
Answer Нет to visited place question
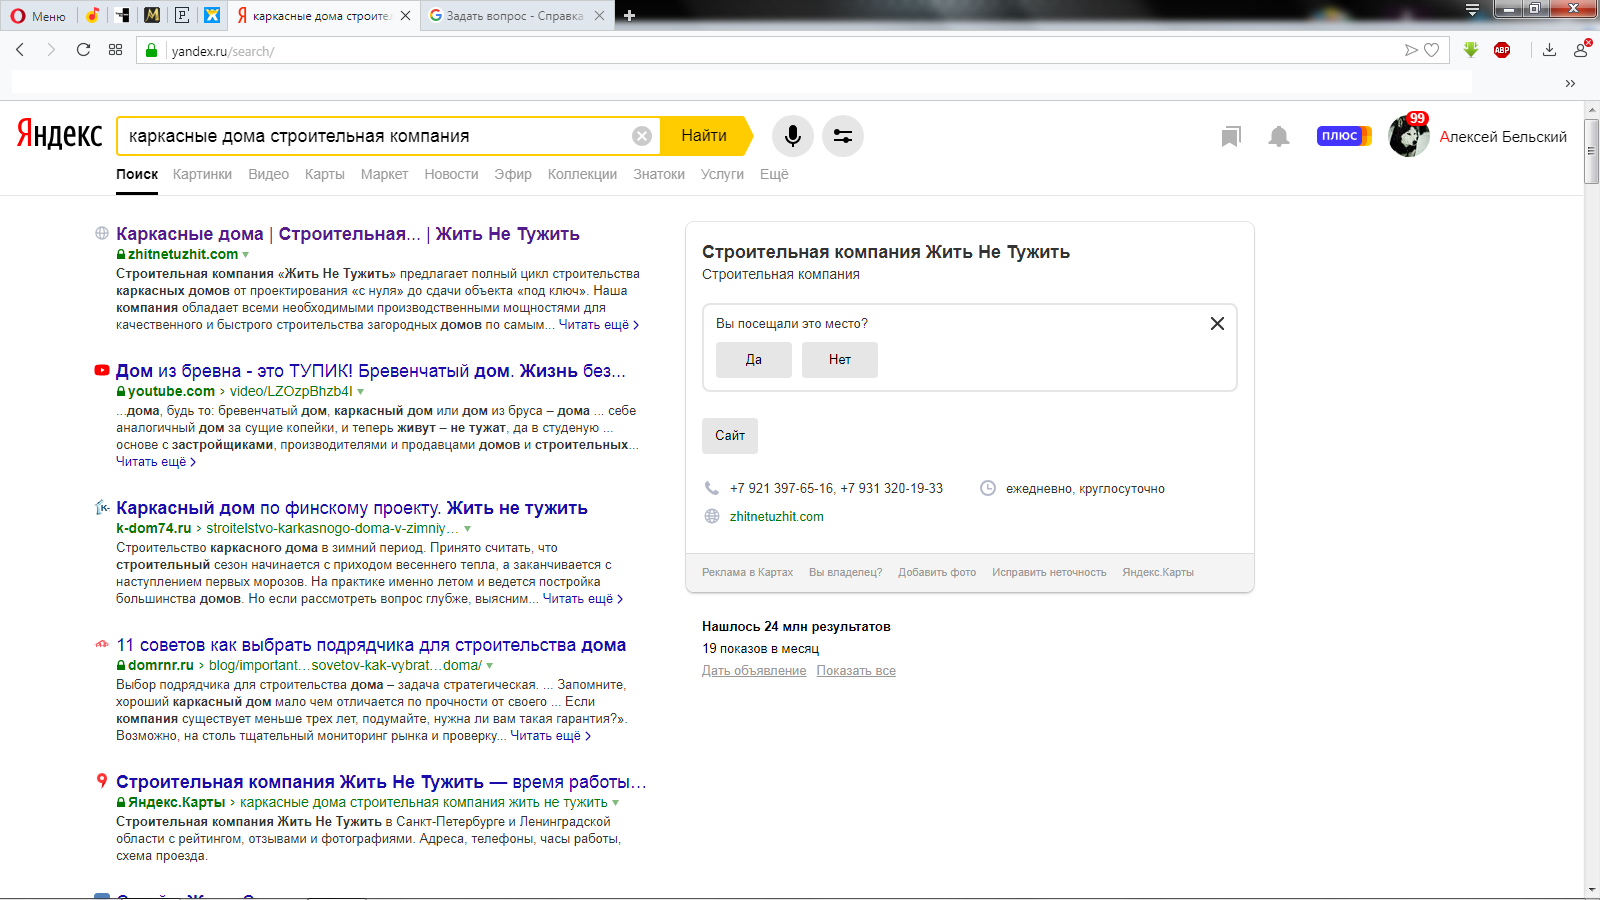[x=840, y=360]
